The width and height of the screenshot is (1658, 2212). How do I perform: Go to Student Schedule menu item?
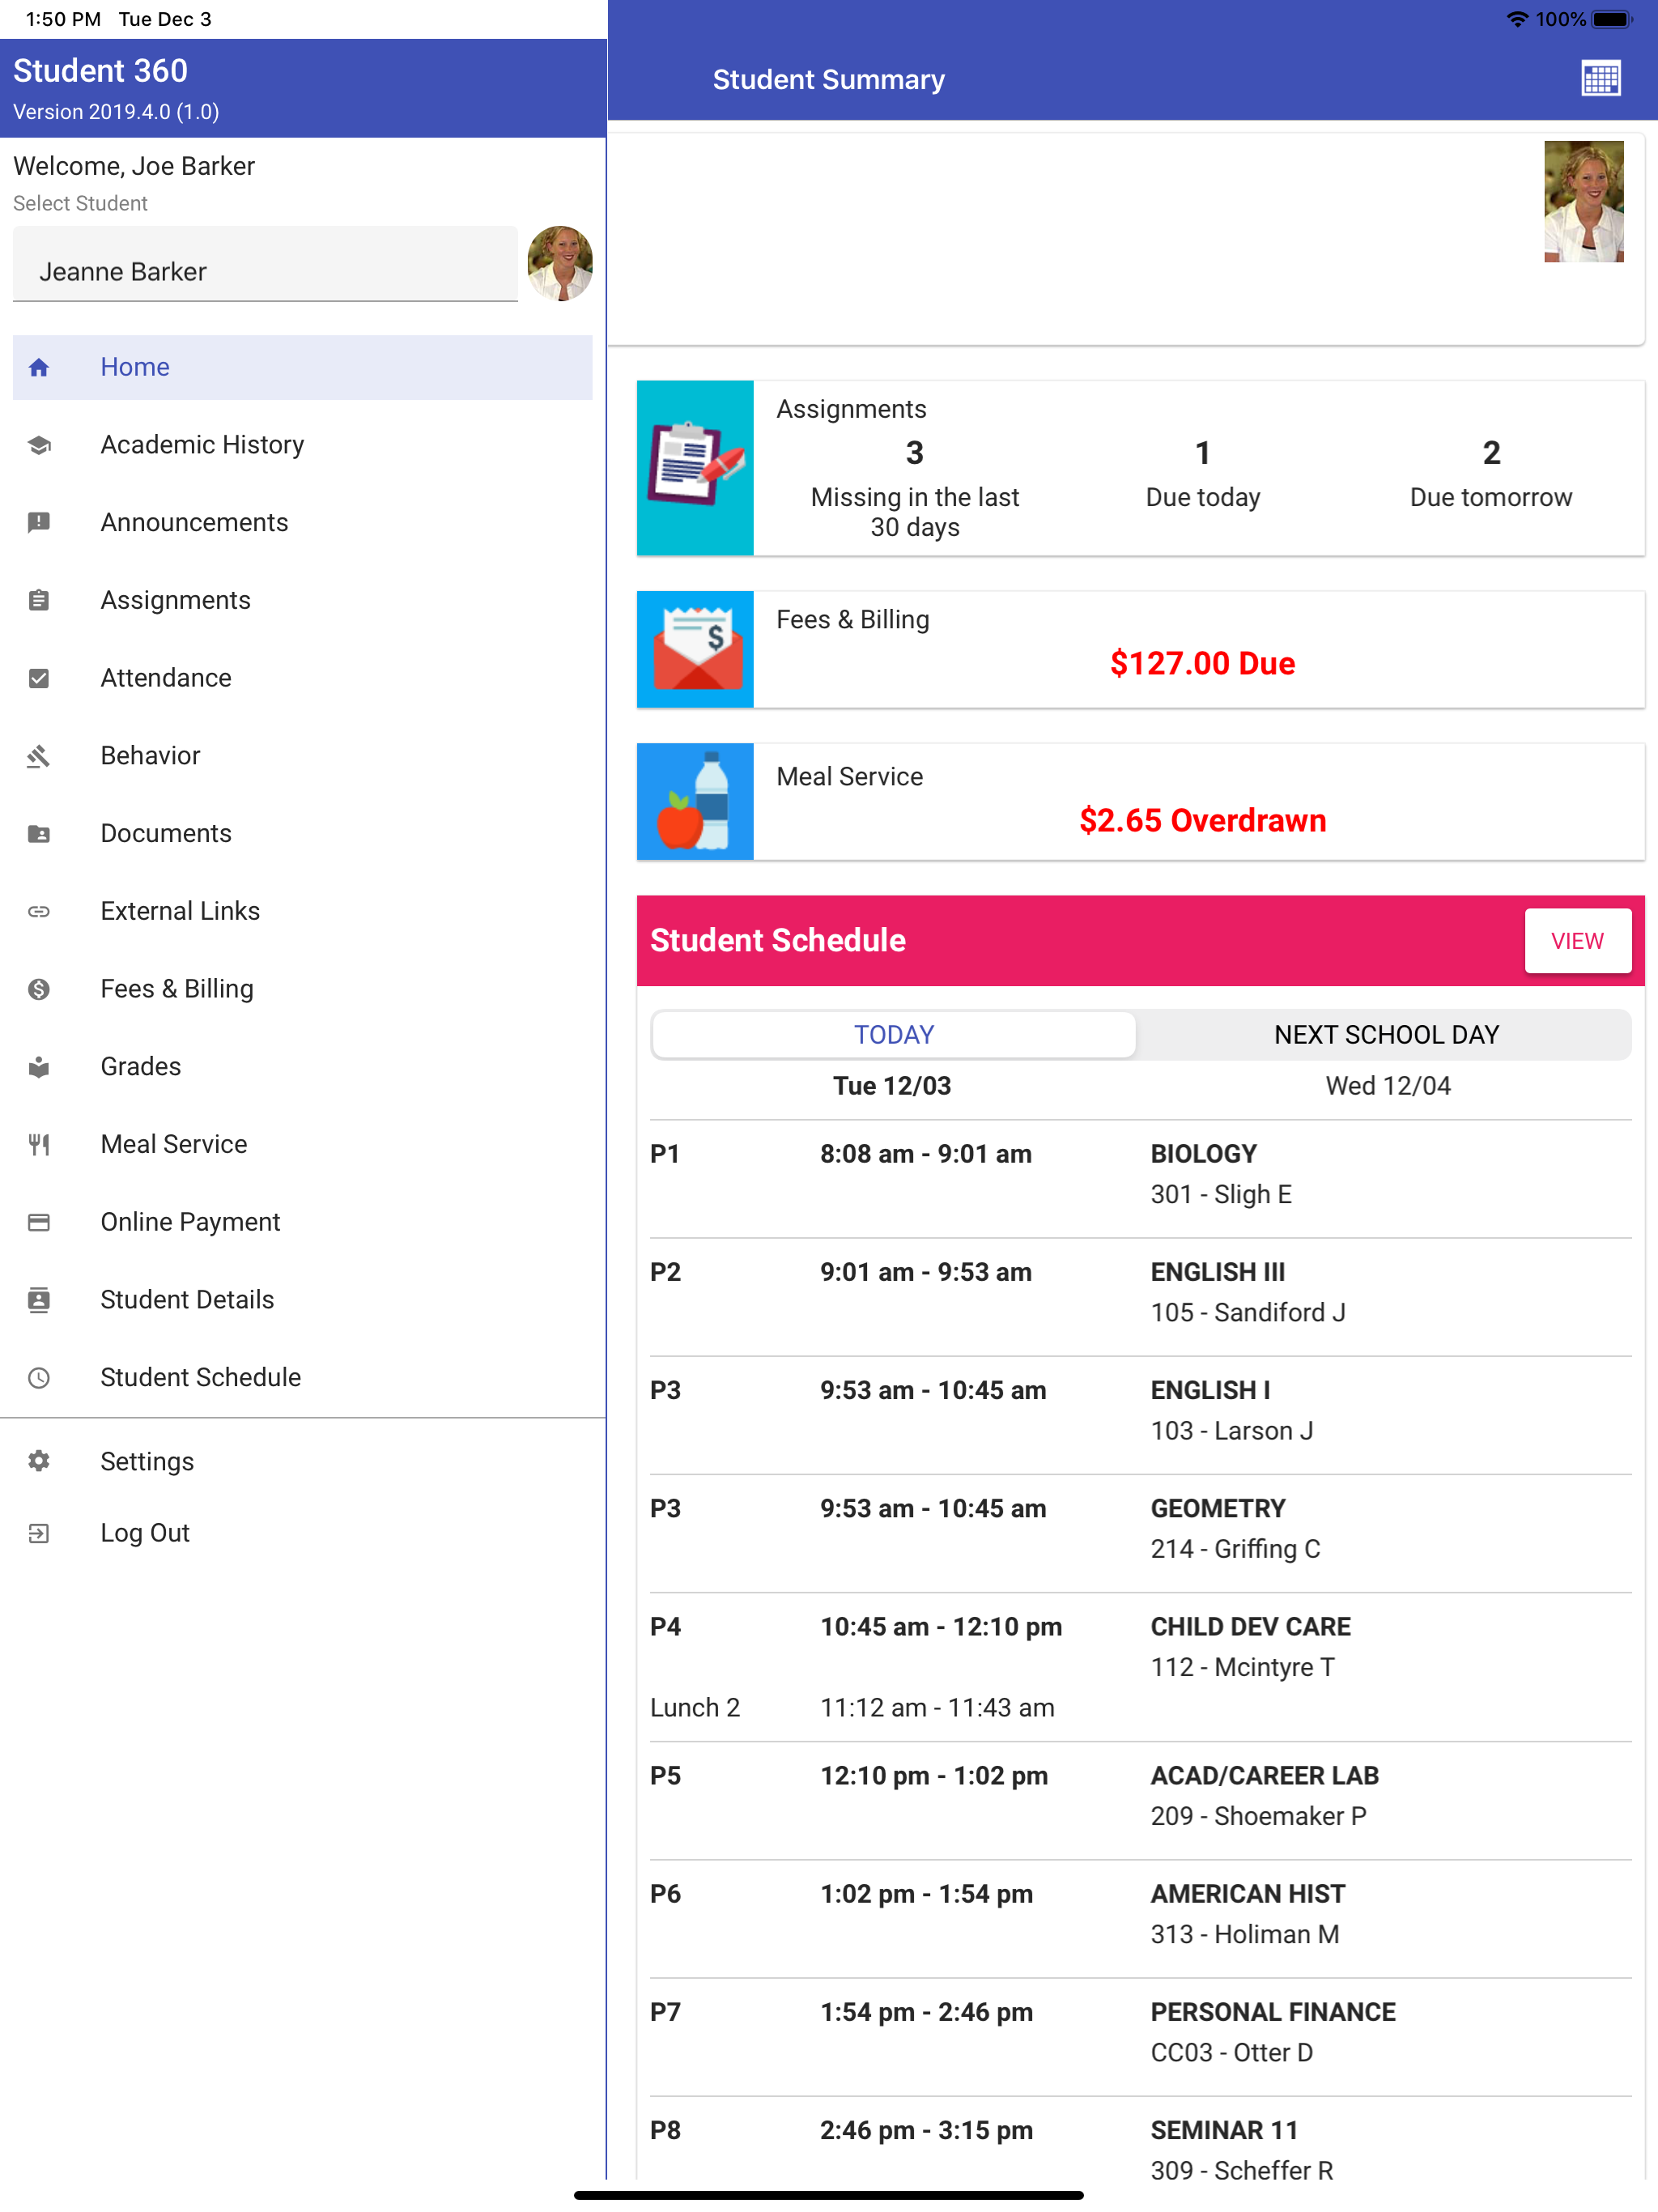coord(200,1377)
